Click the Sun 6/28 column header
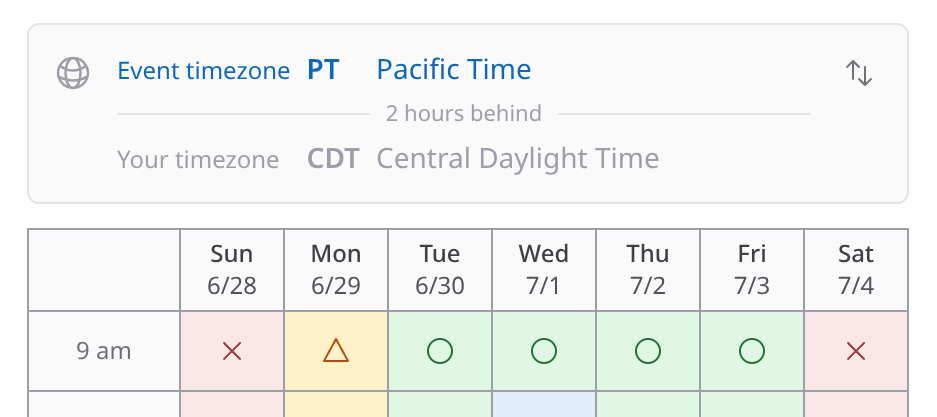This screenshot has width=937, height=417. click(232, 270)
